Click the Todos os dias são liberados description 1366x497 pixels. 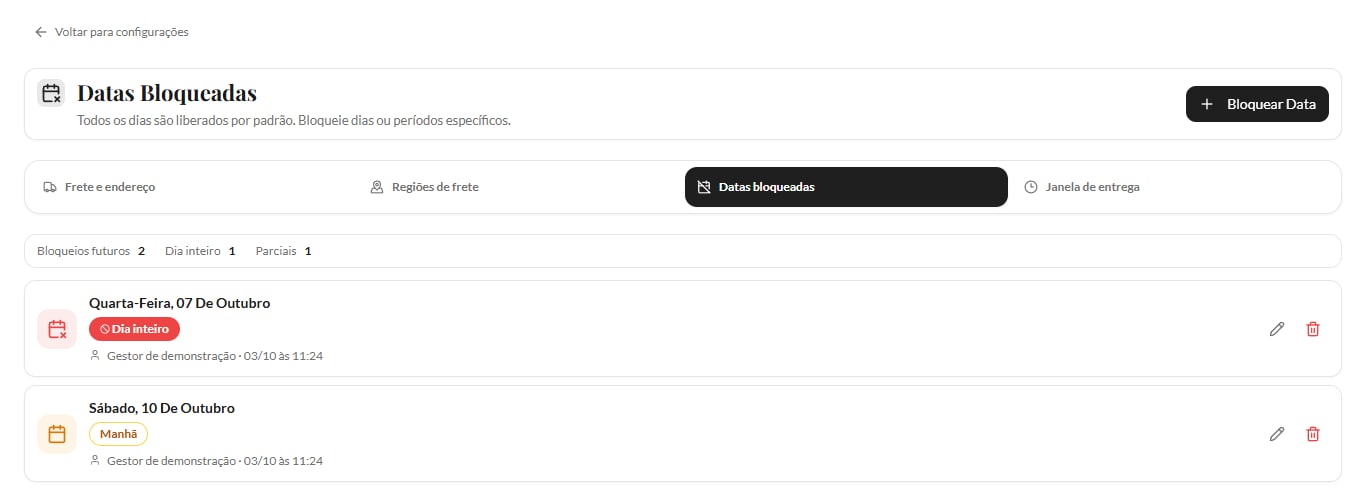point(294,120)
